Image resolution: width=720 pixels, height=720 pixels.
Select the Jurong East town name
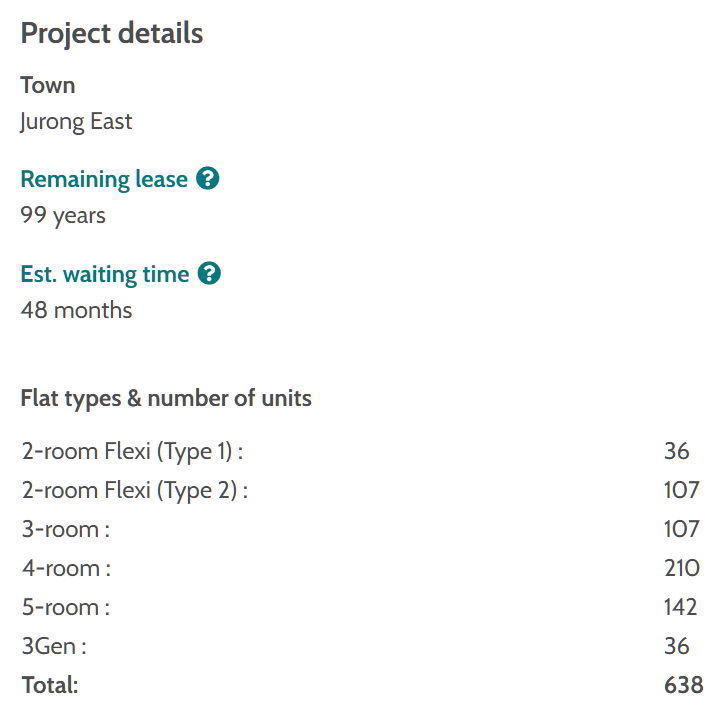click(76, 122)
